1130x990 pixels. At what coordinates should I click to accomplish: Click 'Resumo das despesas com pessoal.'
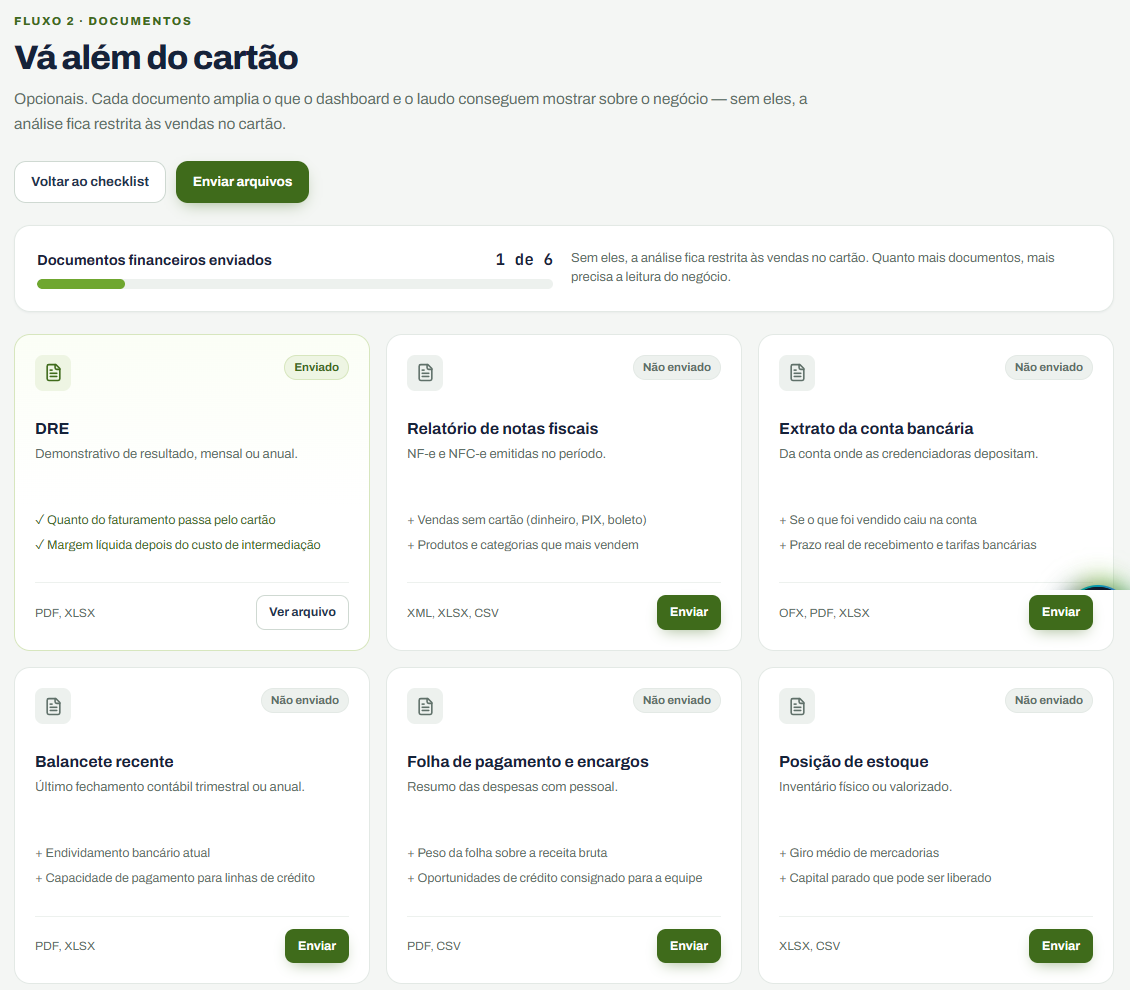click(512, 787)
